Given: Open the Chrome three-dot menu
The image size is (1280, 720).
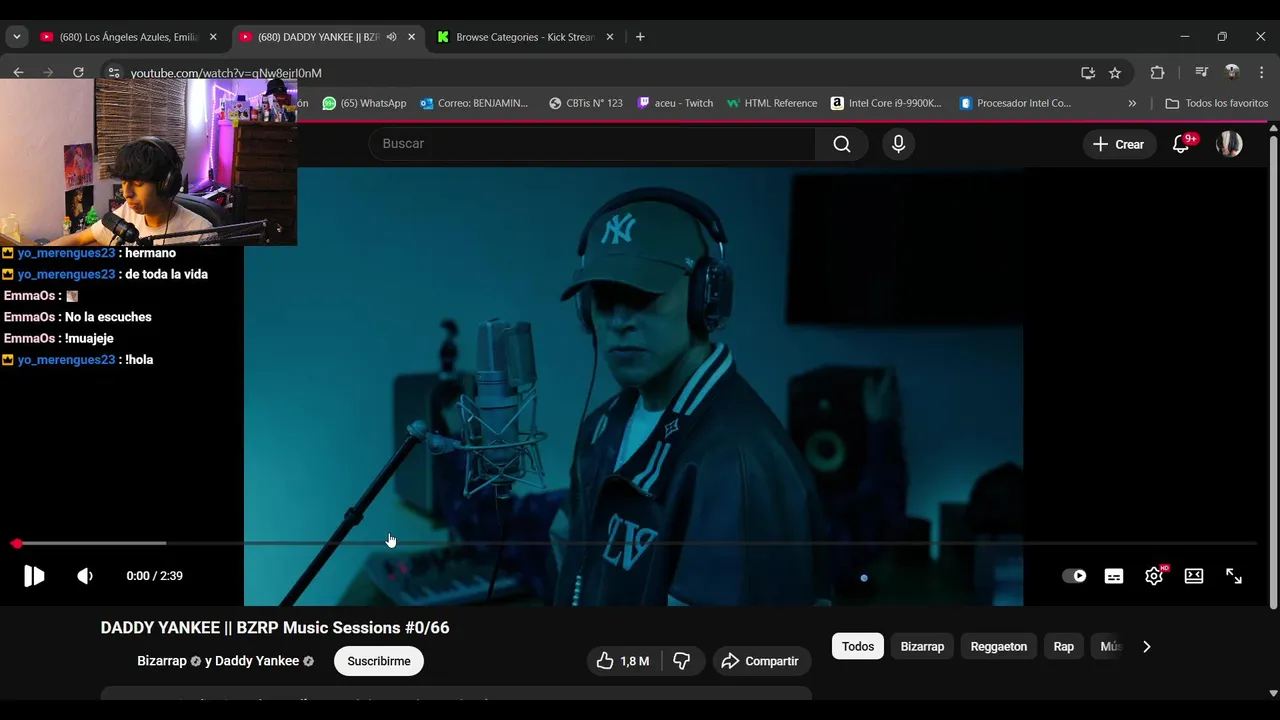Looking at the screenshot, I should click(1262, 73).
